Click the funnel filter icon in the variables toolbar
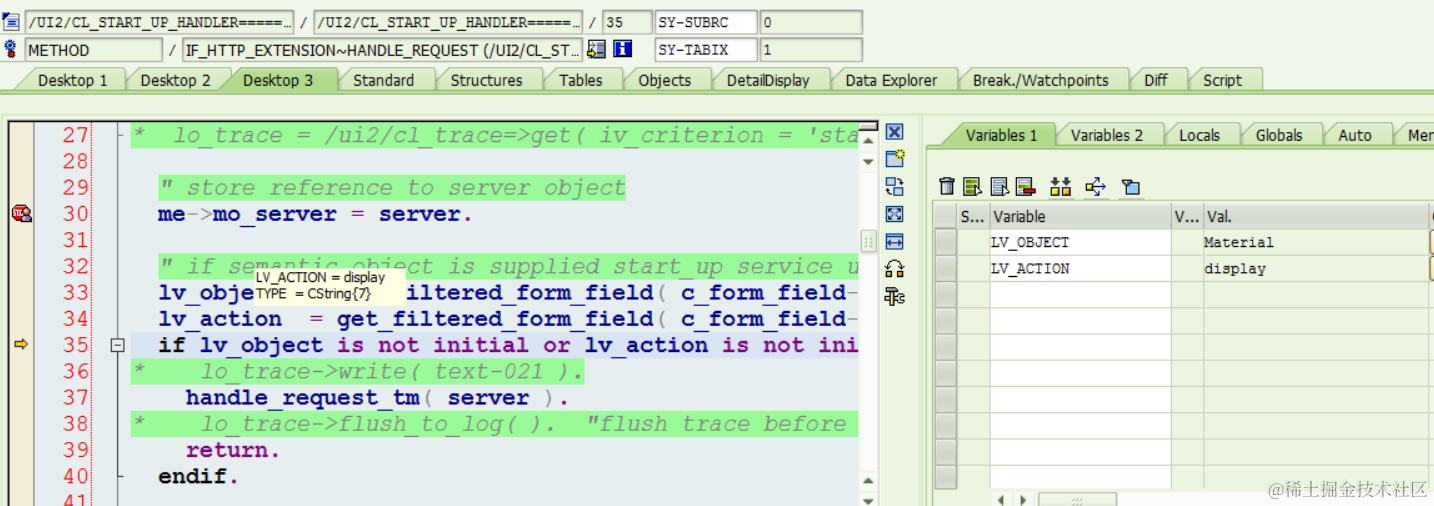This screenshot has width=1434, height=506. tap(1130, 187)
